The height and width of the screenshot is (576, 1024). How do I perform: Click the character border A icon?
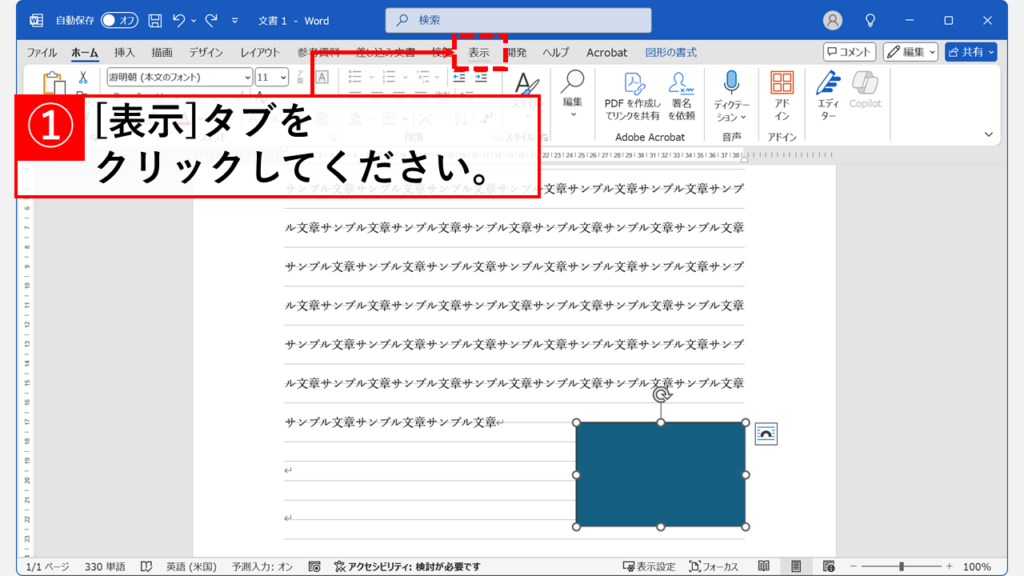[x=322, y=77]
